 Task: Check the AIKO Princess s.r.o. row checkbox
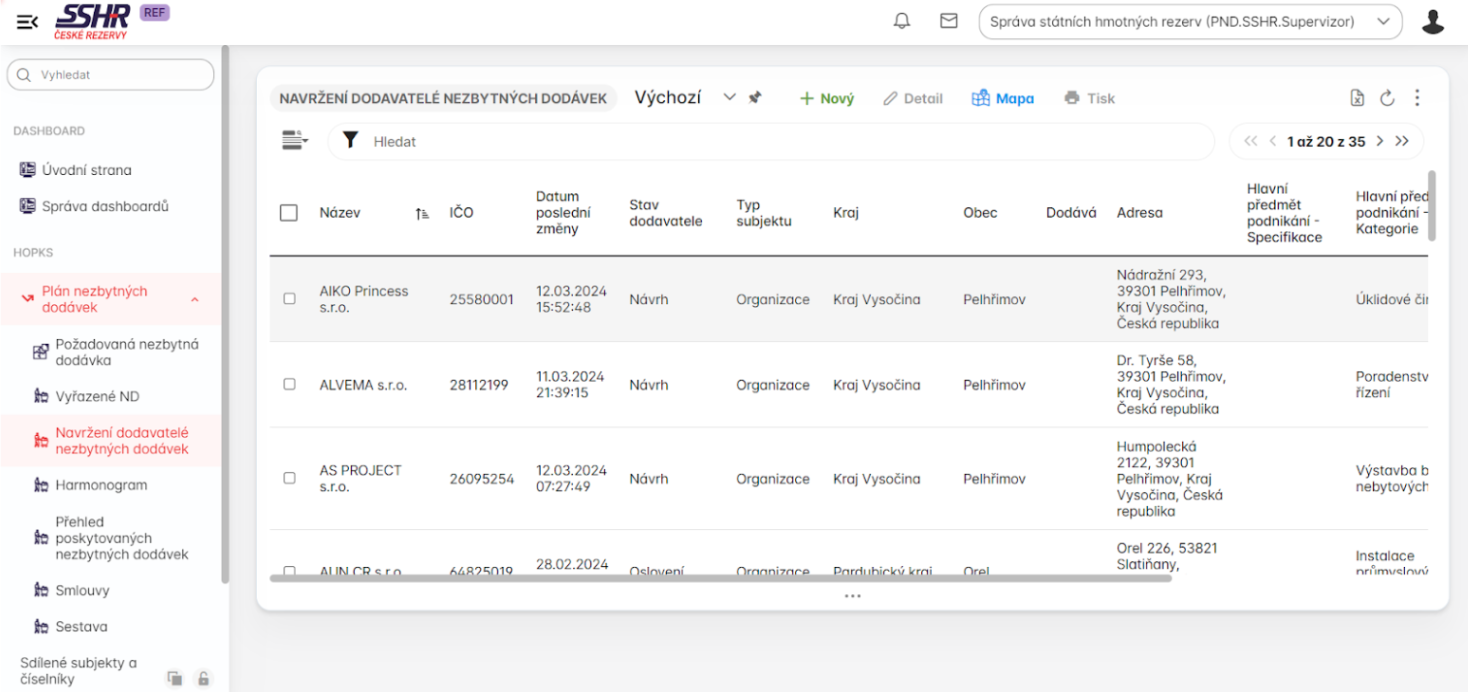(289, 299)
